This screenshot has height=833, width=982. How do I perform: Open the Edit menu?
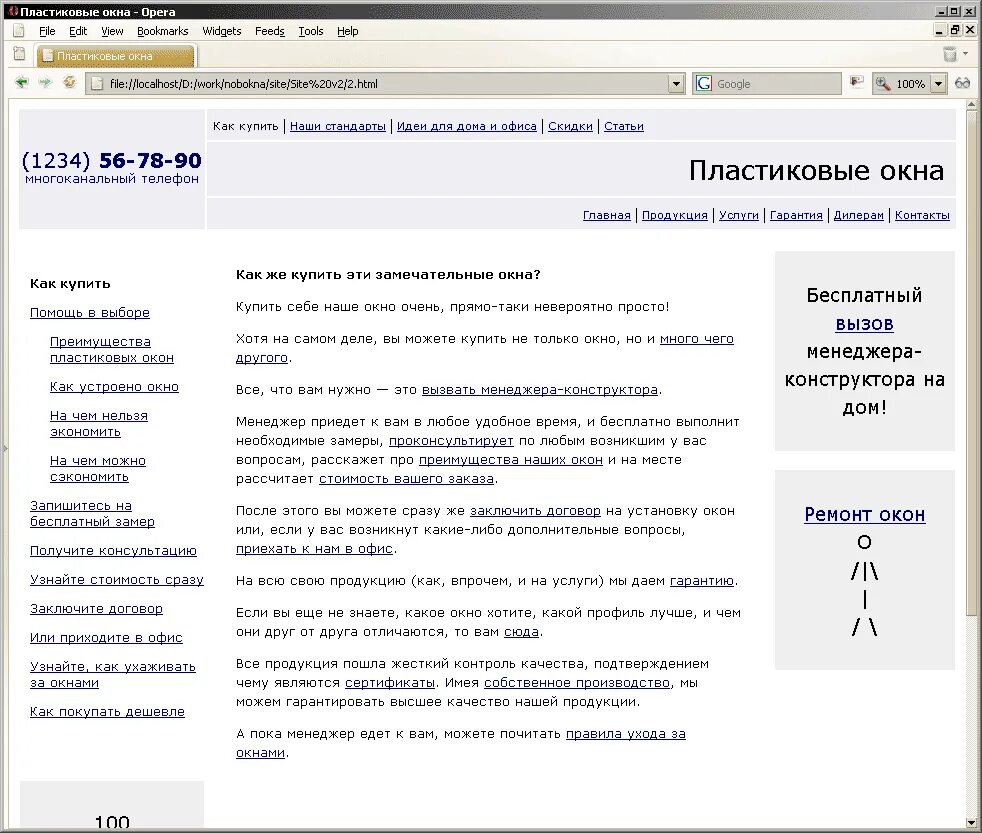(x=78, y=31)
